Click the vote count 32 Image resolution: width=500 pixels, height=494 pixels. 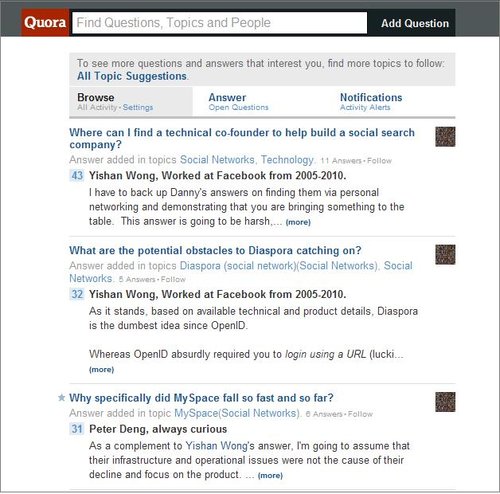pyautogui.click(x=77, y=294)
